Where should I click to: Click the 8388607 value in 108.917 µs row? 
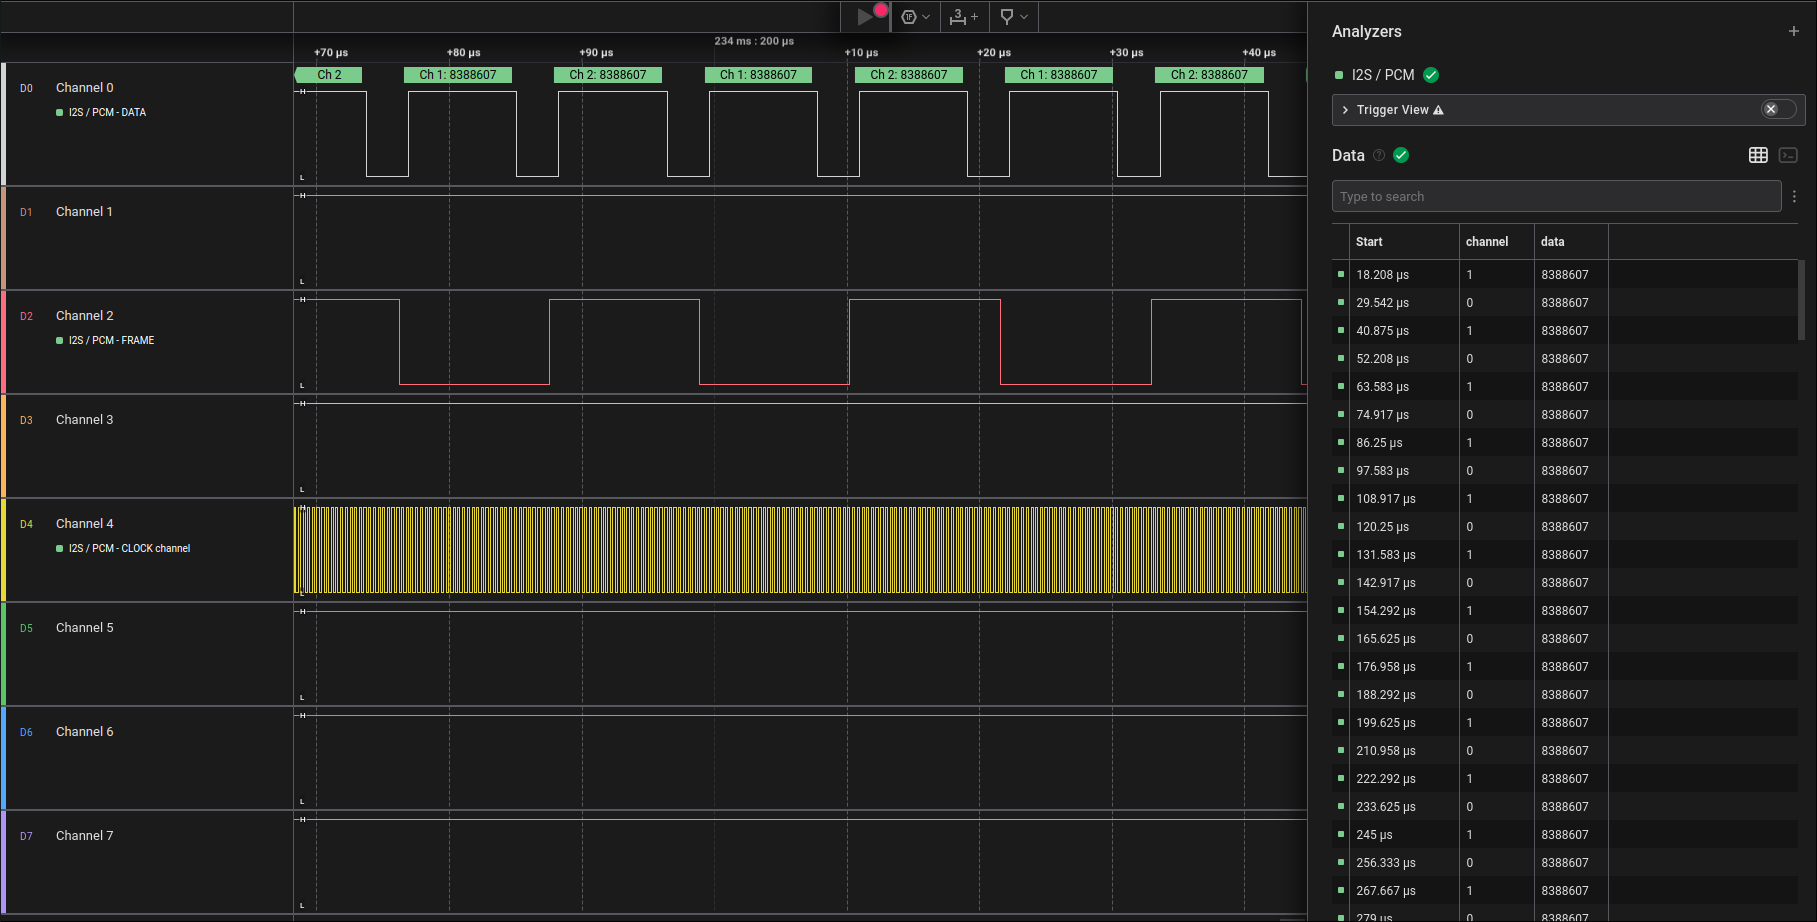tap(1565, 498)
